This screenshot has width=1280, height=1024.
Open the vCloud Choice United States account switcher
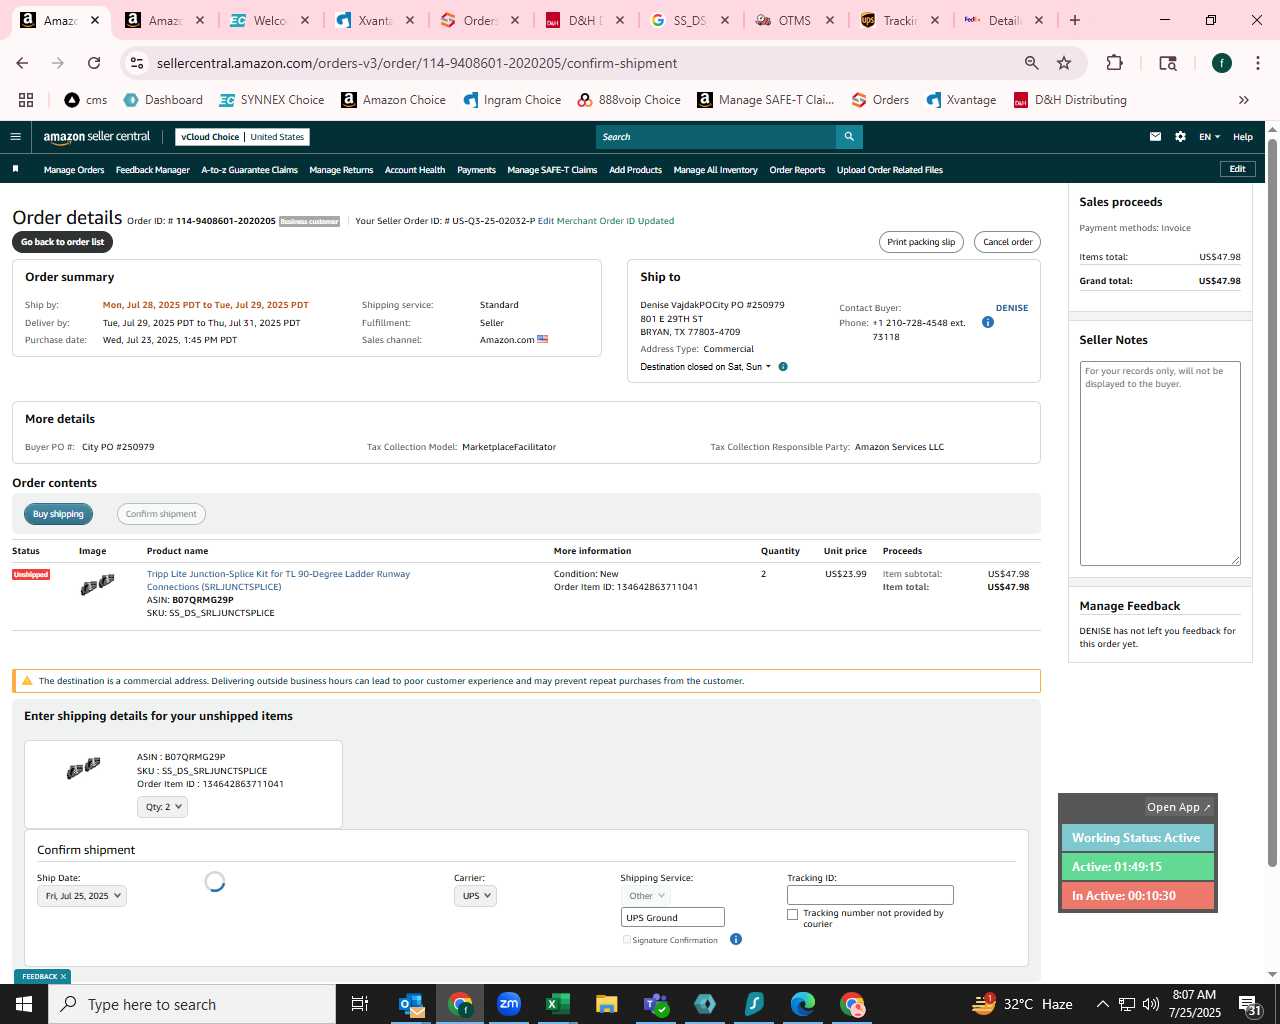(x=243, y=137)
